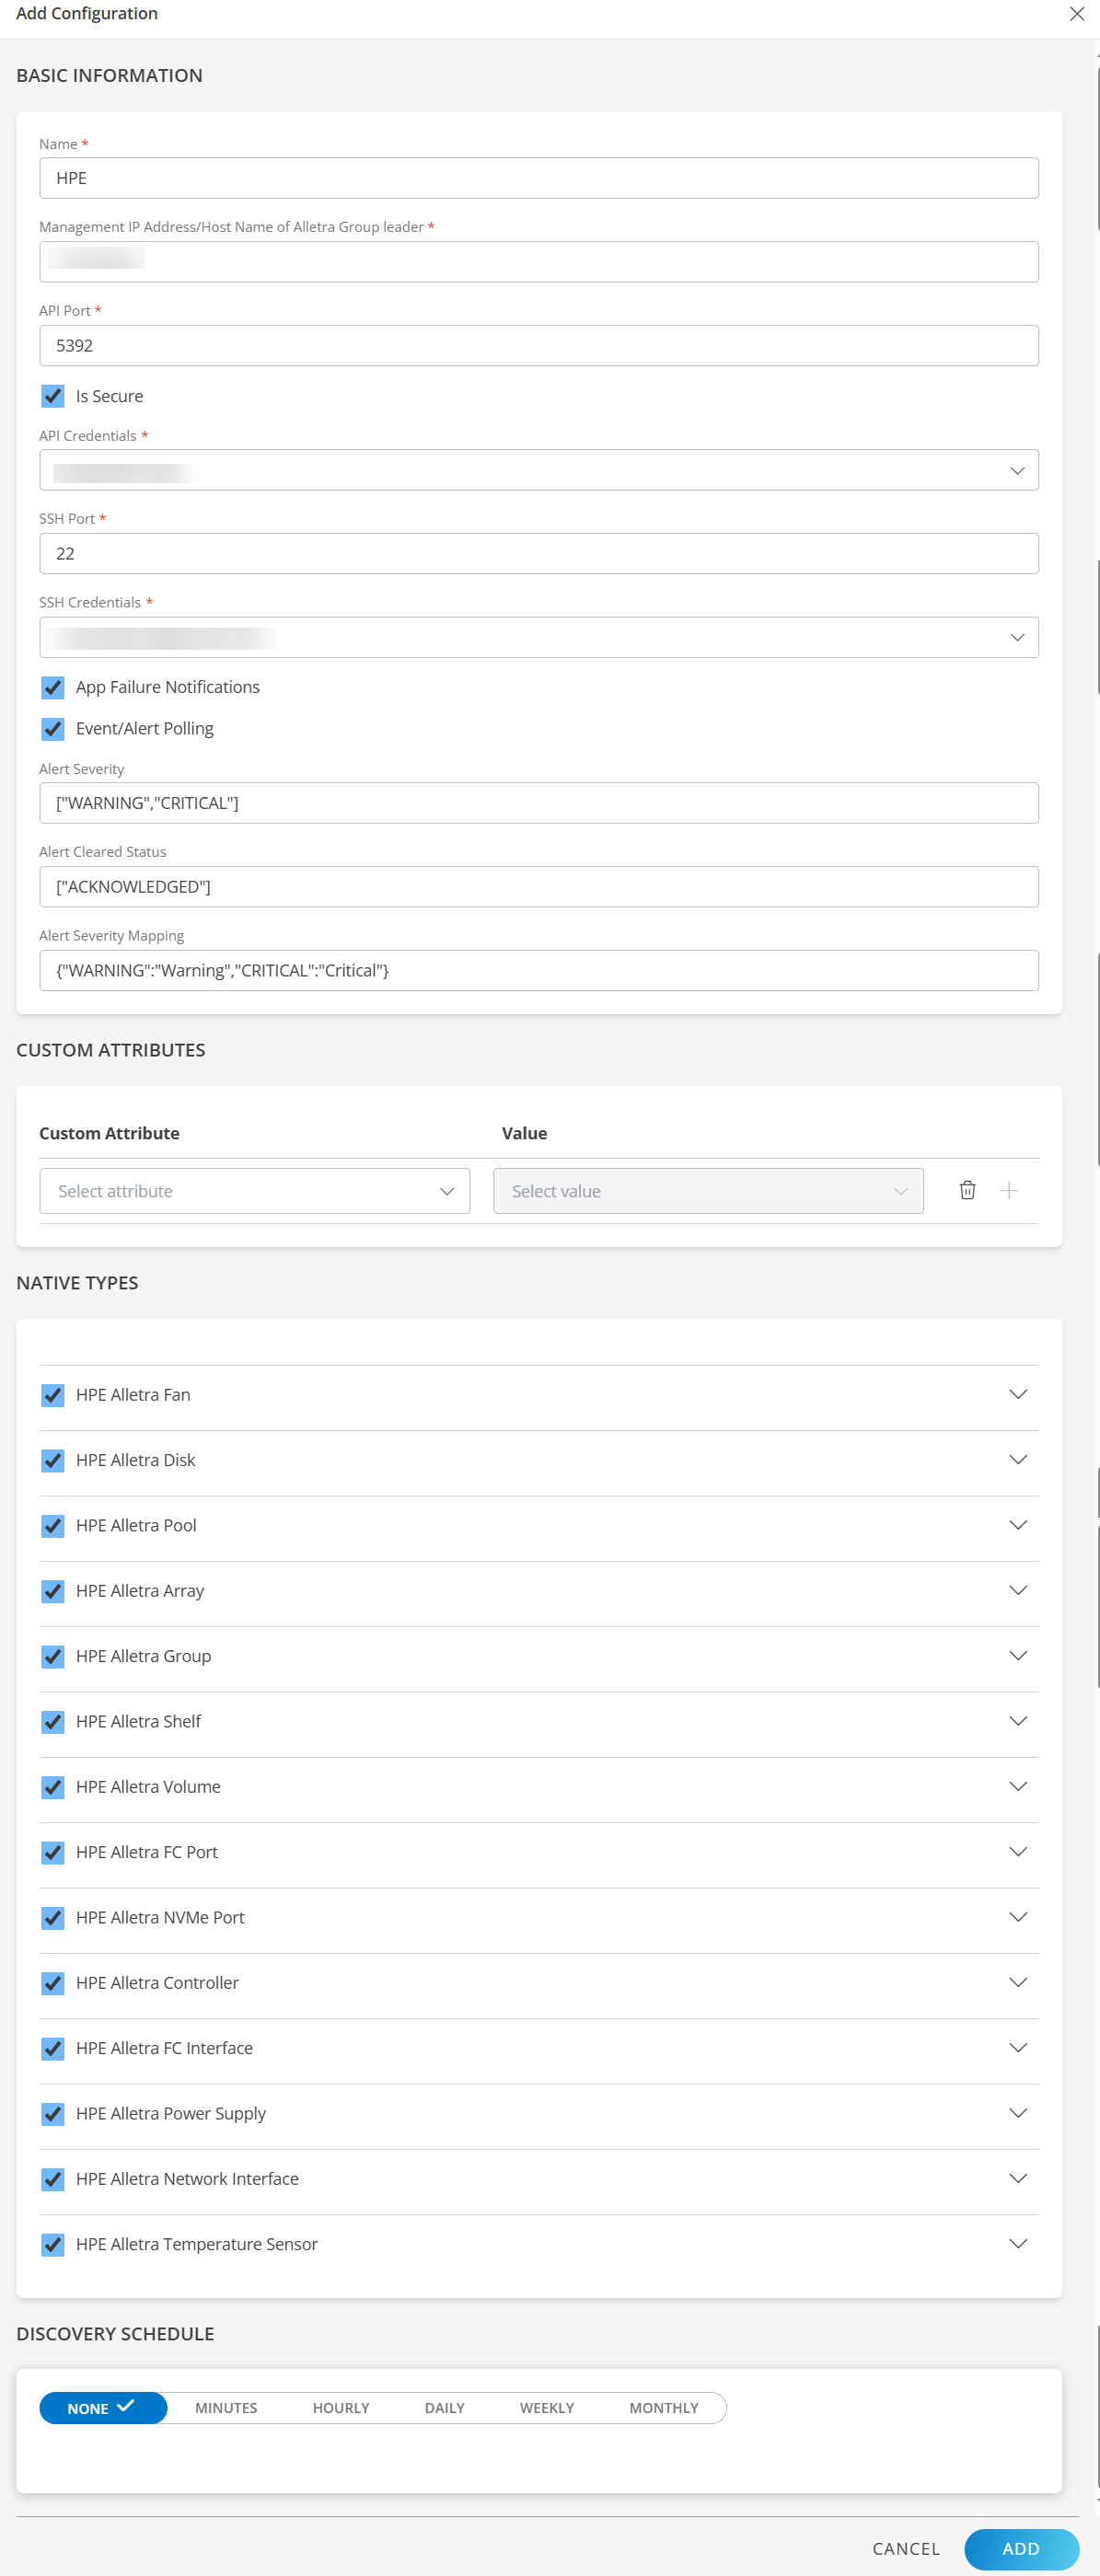Delete the custom attribute row
The image size is (1100, 2576).
(967, 1190)
